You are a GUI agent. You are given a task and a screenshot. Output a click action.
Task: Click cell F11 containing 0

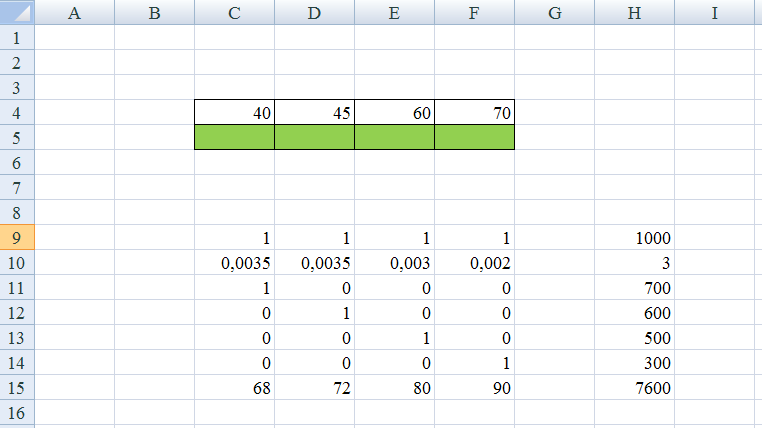point(474,288)
